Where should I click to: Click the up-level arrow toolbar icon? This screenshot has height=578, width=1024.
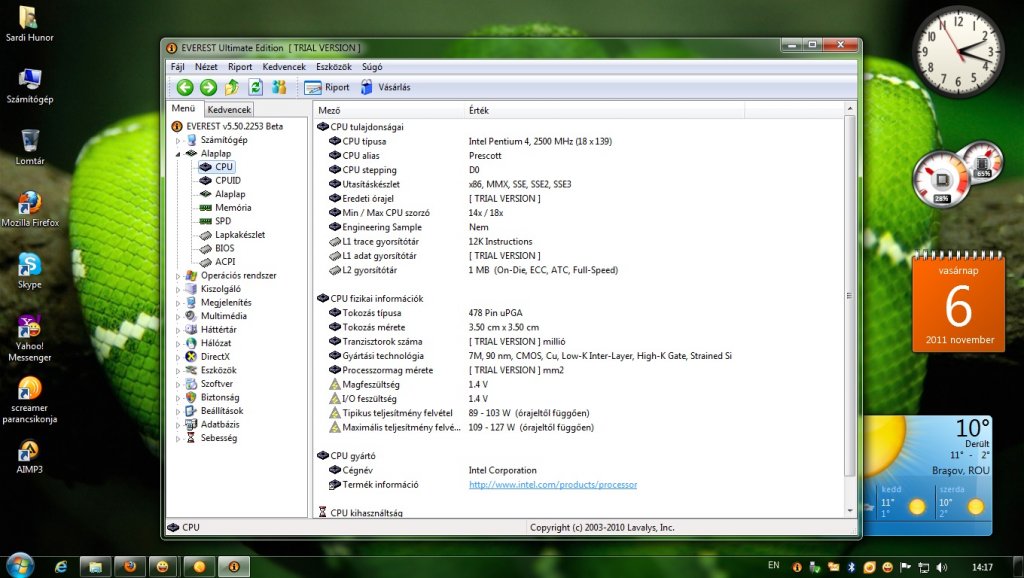click(232, 87)
